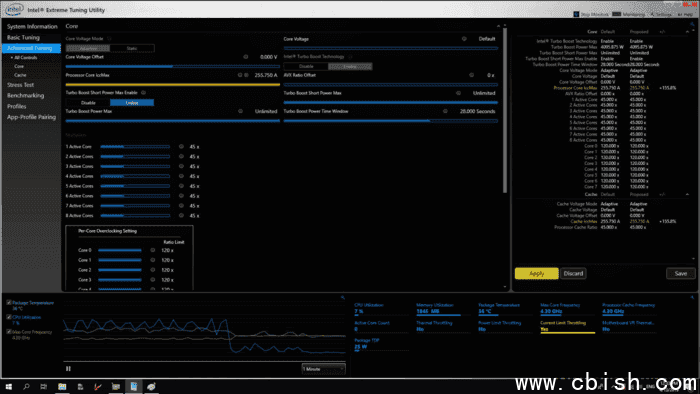The image size is (700, 394).
Task: Set Core Voltage Mode to Static
Action: [x=132, y=48]
